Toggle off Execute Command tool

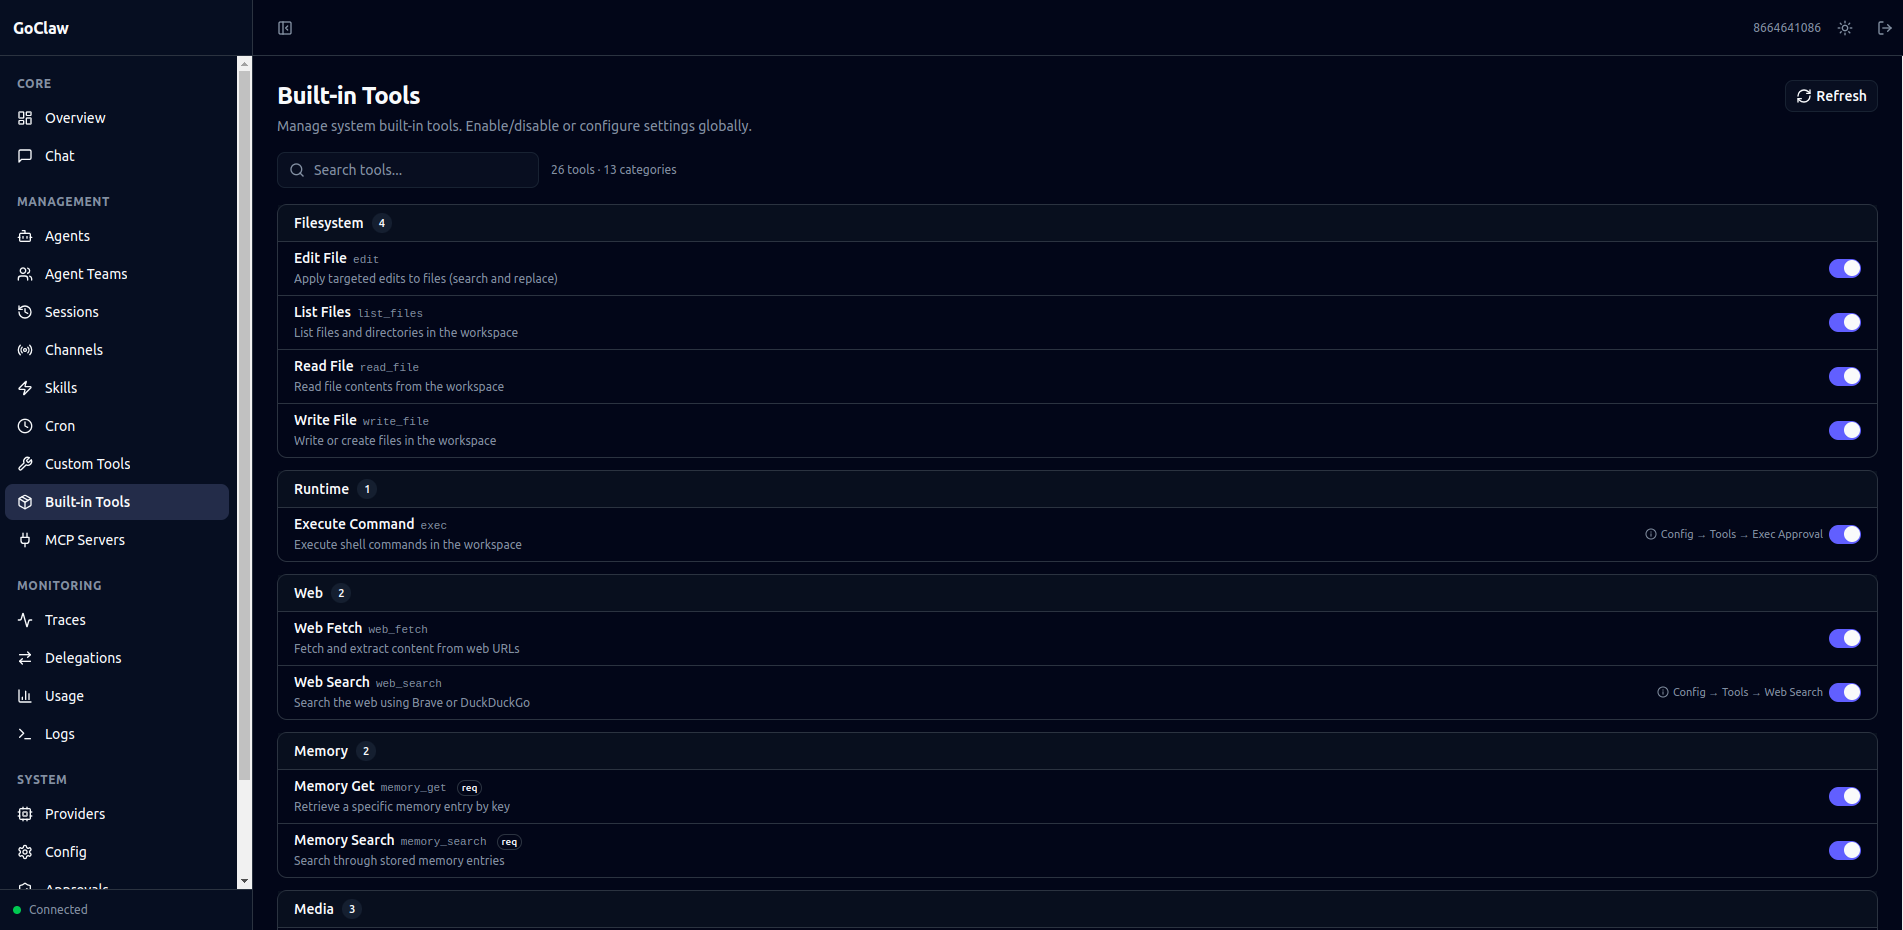pyautogui.click(x=1844, y=534)
